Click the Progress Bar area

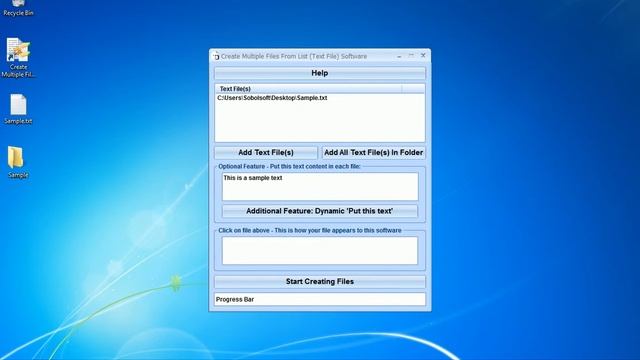(320, 299)
